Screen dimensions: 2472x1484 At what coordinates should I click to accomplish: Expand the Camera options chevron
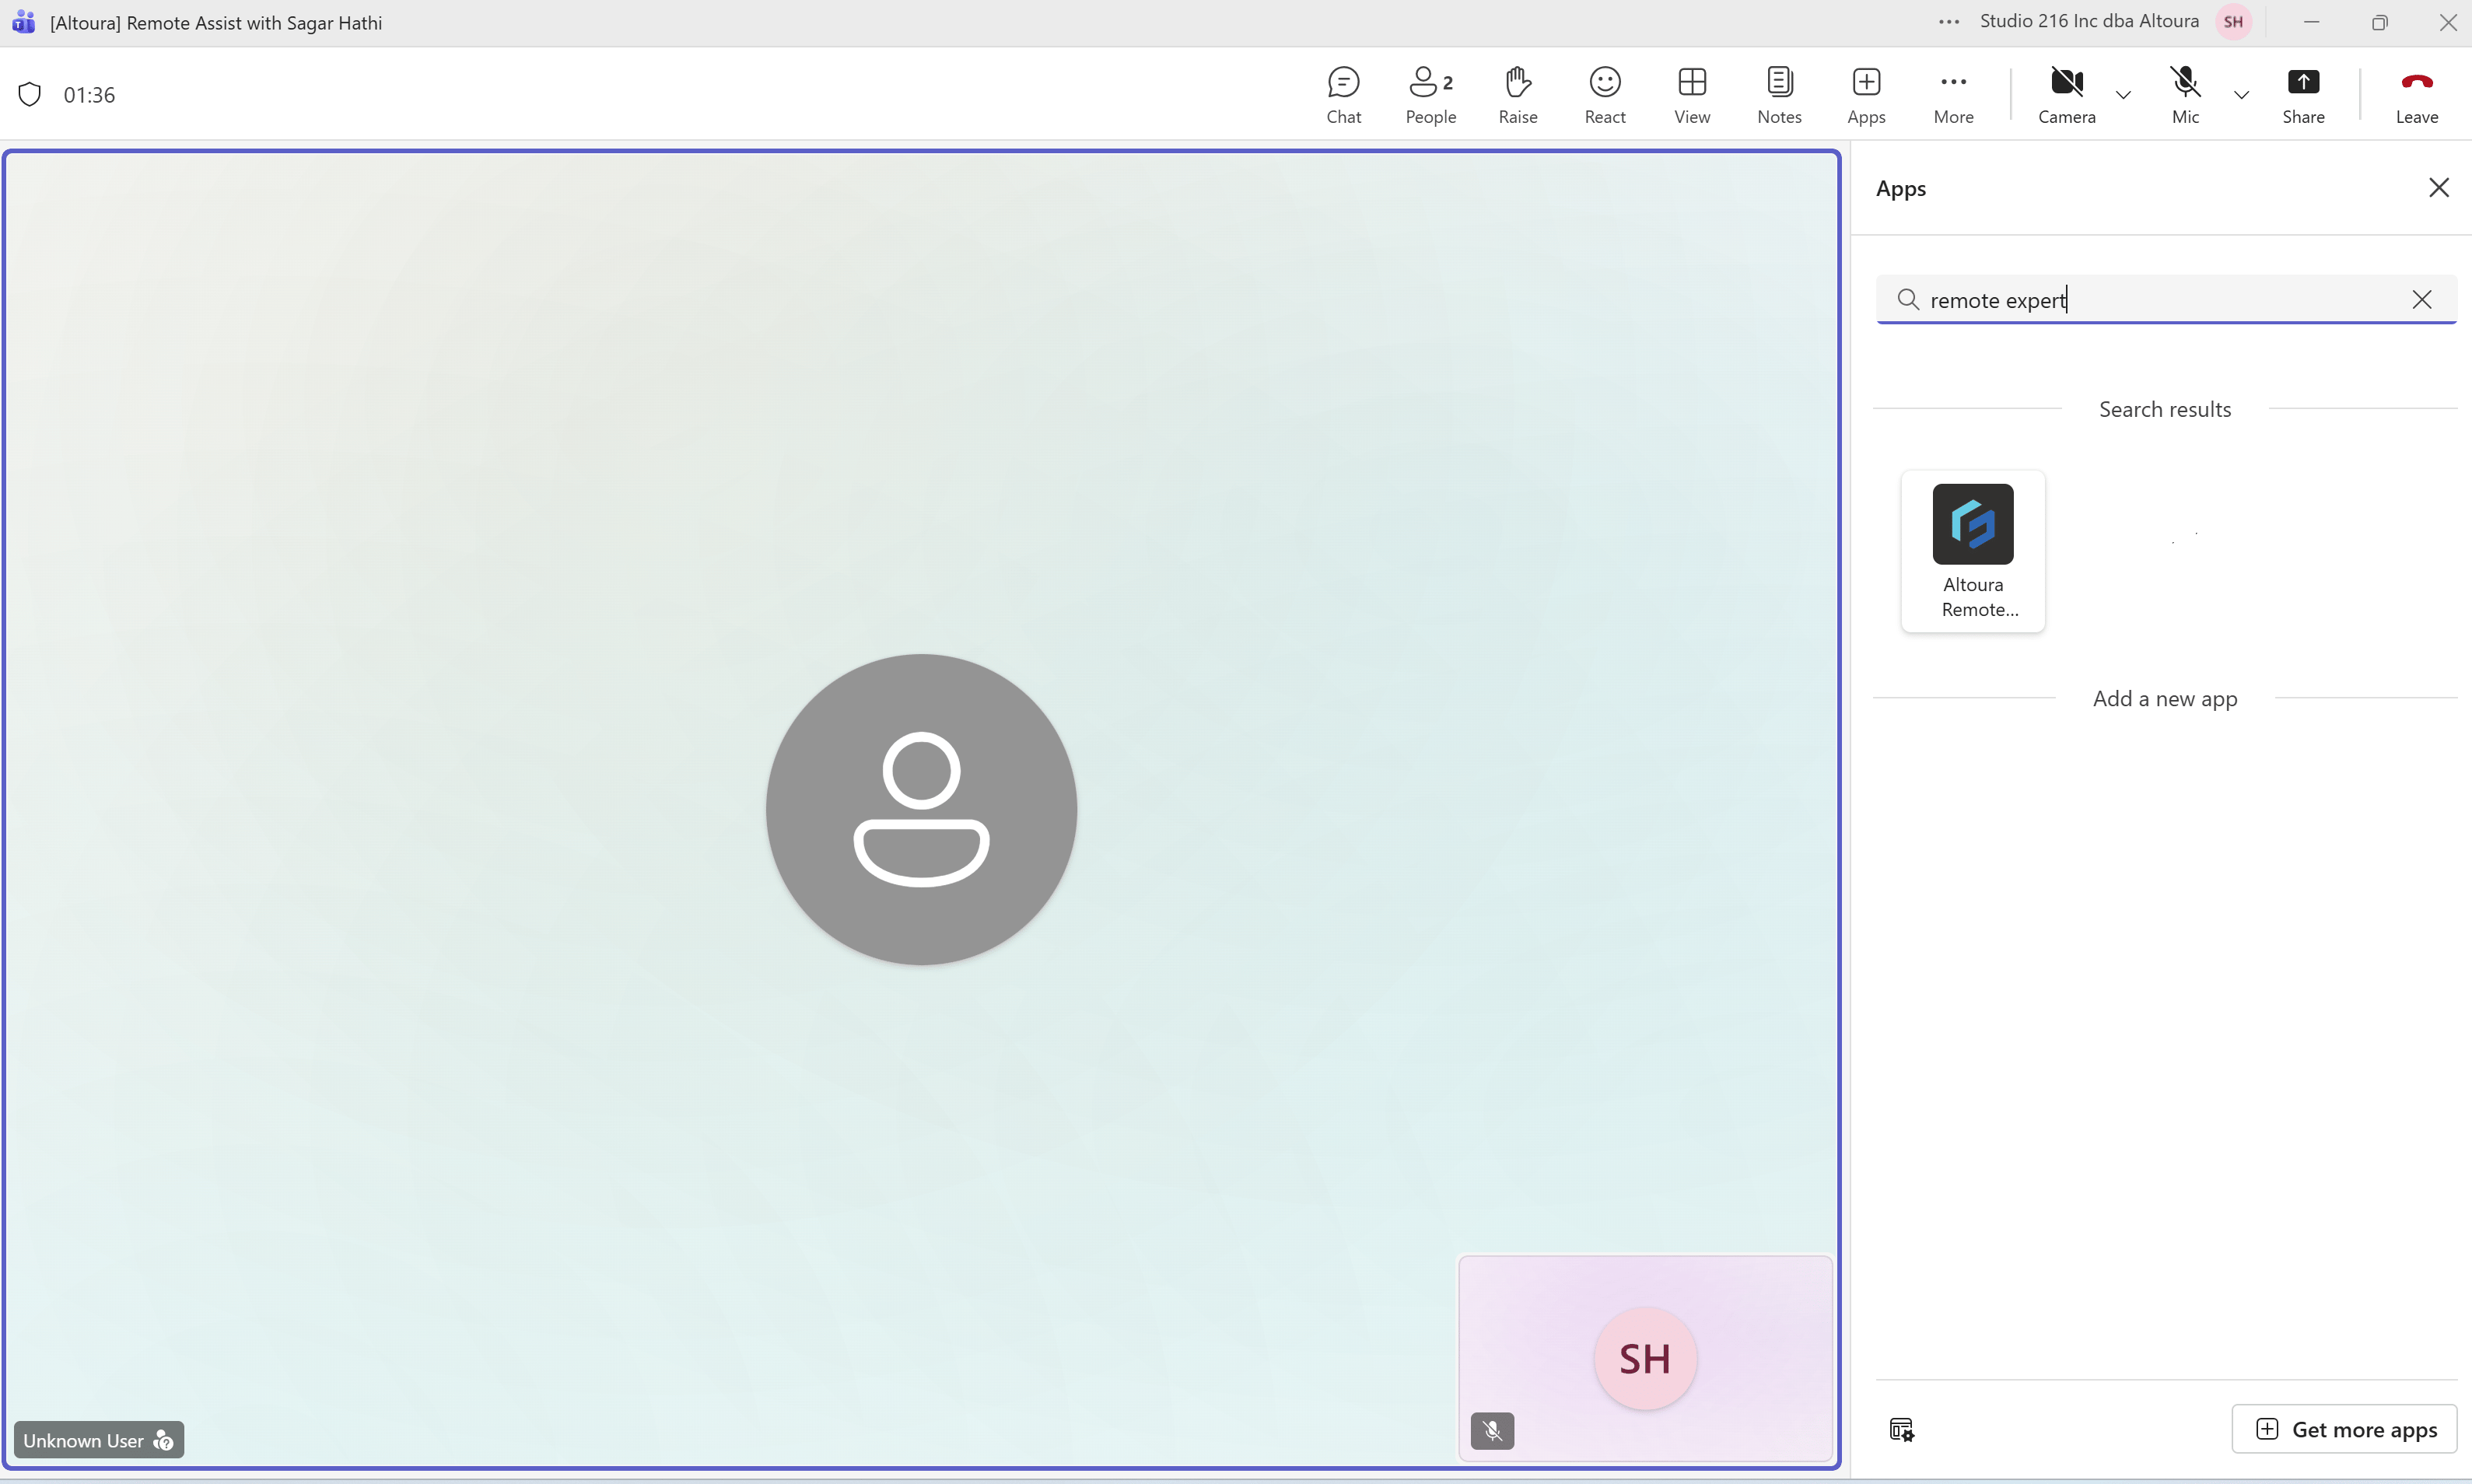[x=2123, y=95]
